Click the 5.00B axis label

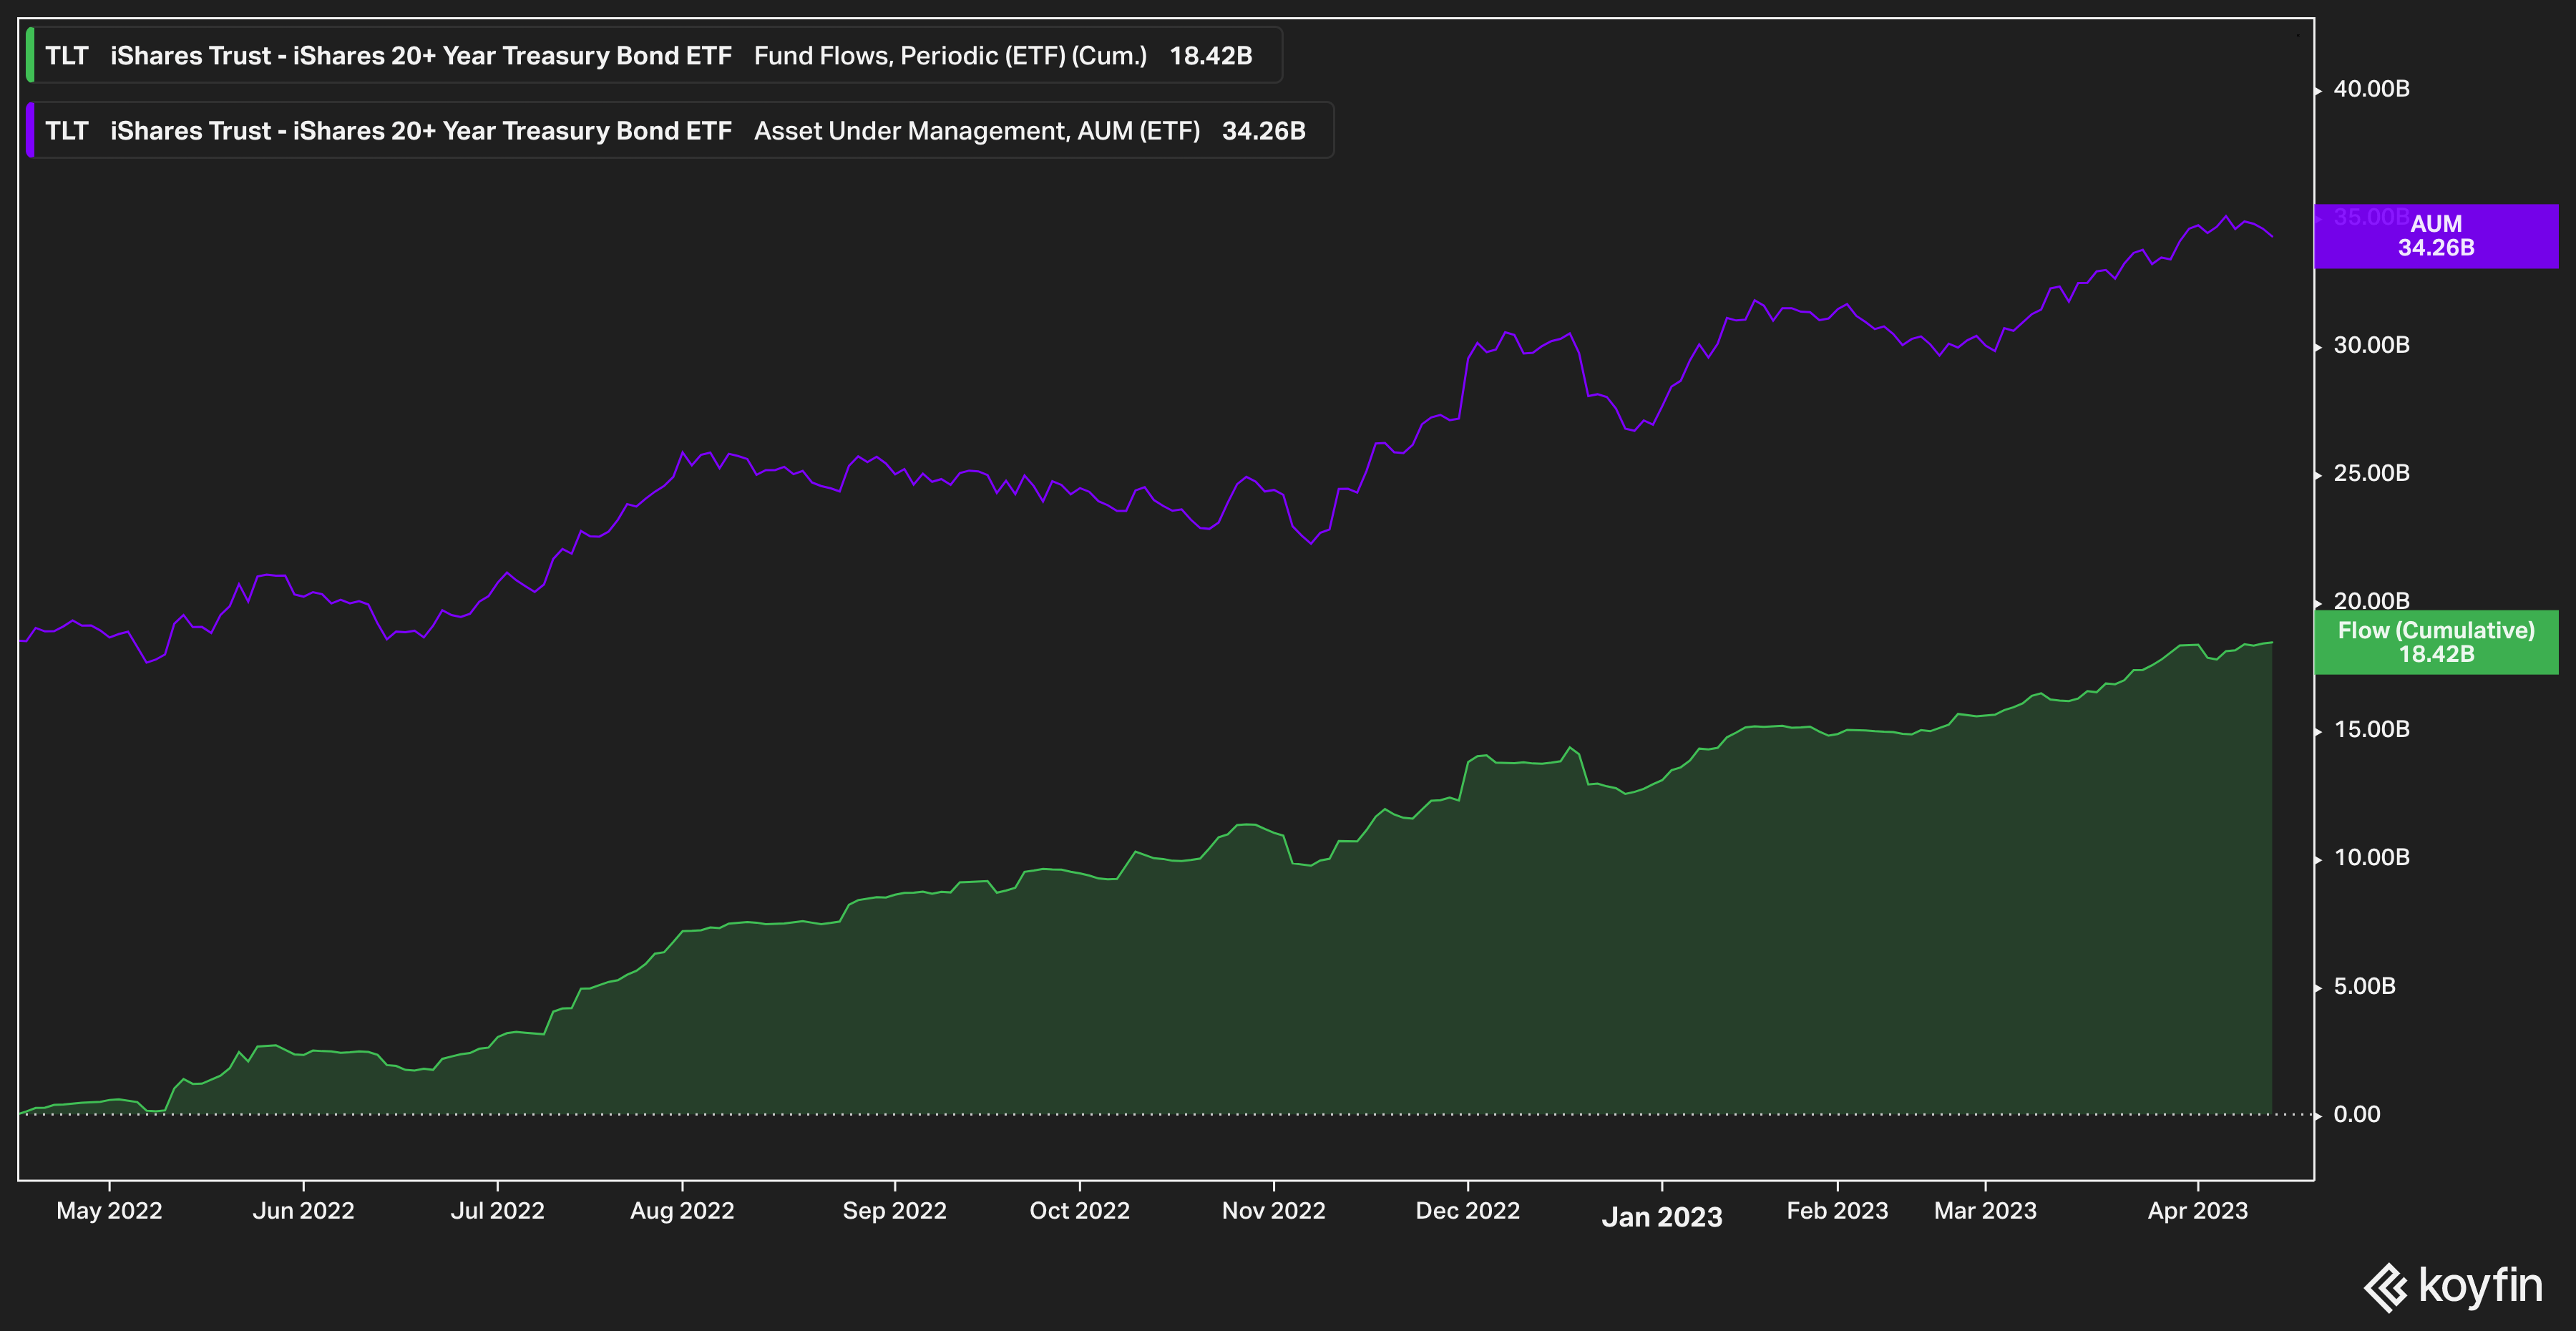pos(2364,986)
